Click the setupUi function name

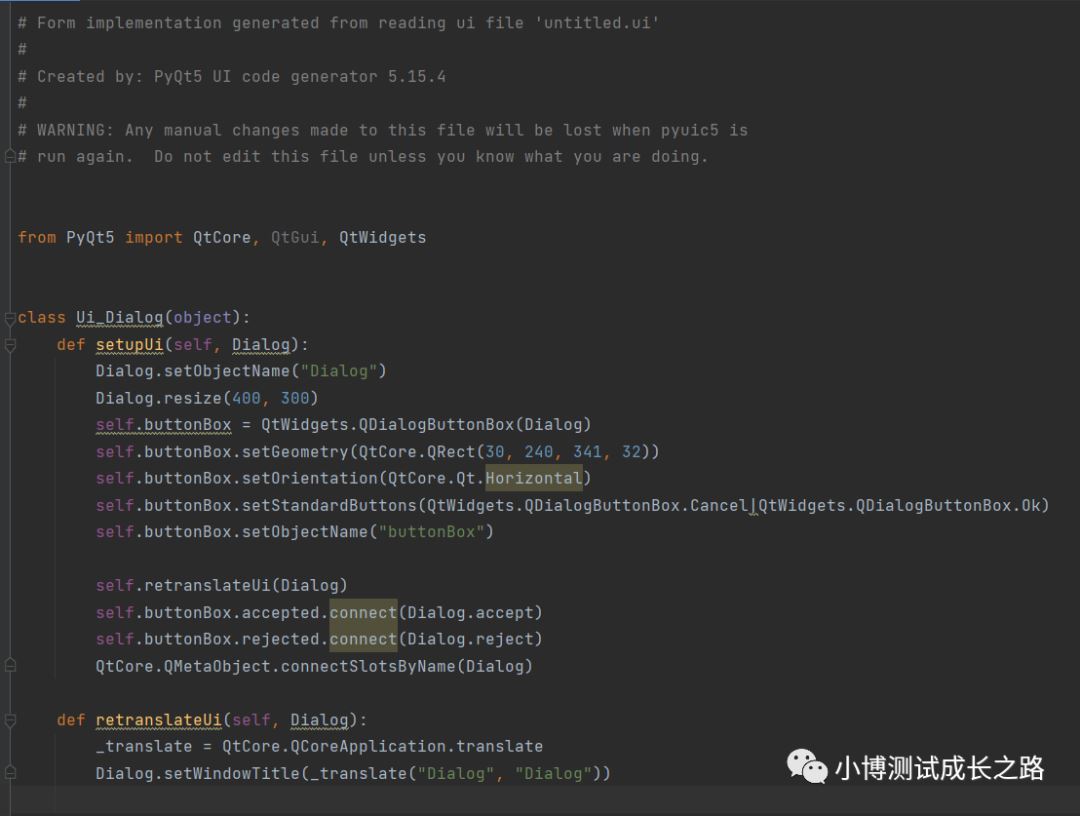tap(129, 344)
